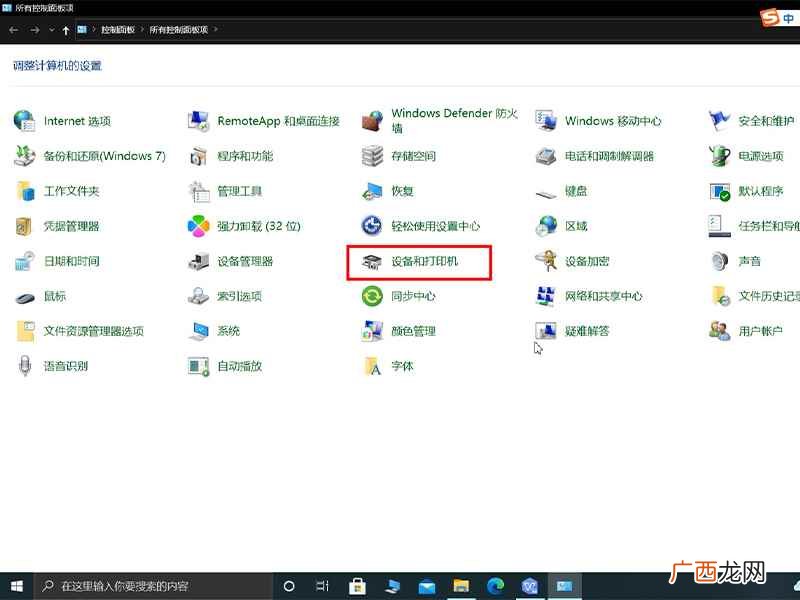Open the 疑难解答 text link
Screen dimensions: 800x600
pyautogui.click(x=587, y=331)
